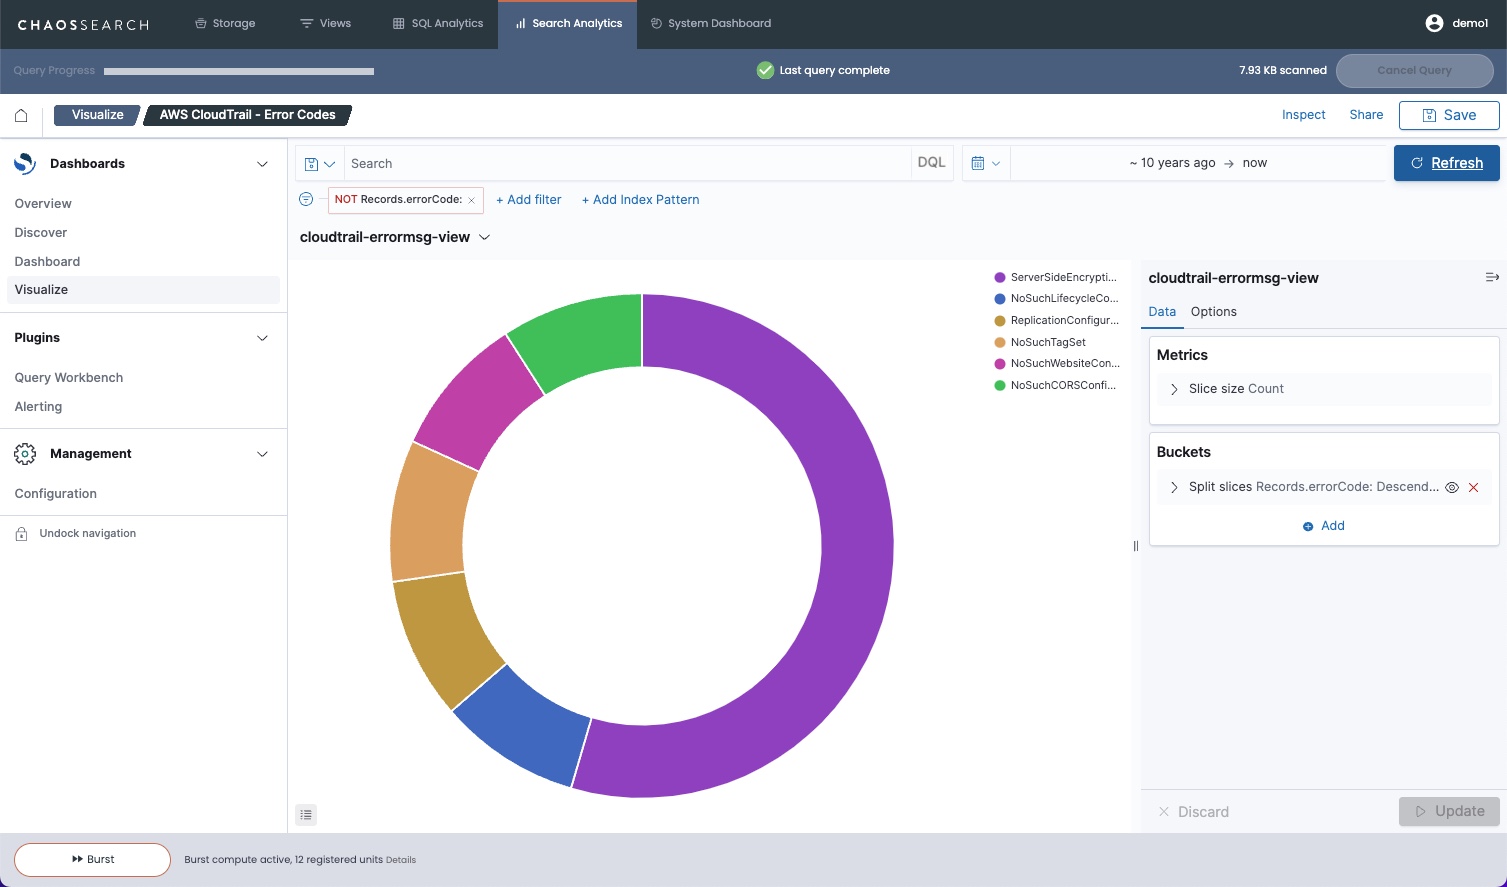Remove the Split slices bucket red X

[1473, 488]
